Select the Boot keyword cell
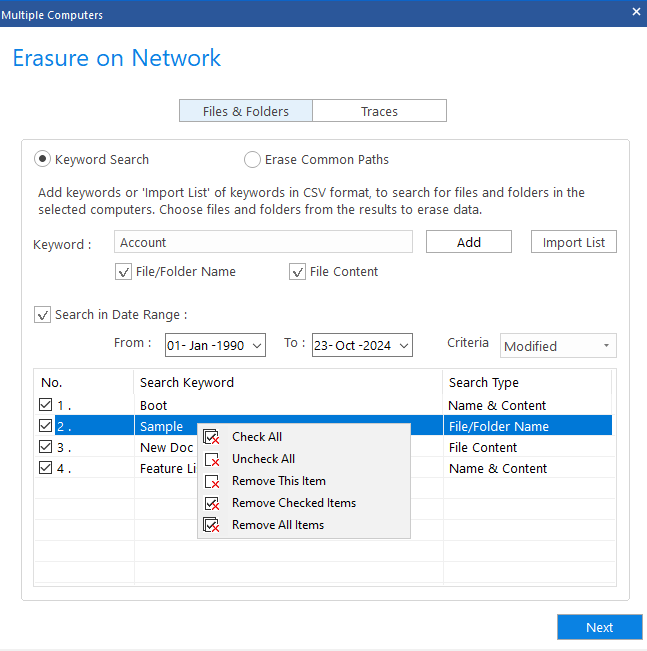 point(289,405)
